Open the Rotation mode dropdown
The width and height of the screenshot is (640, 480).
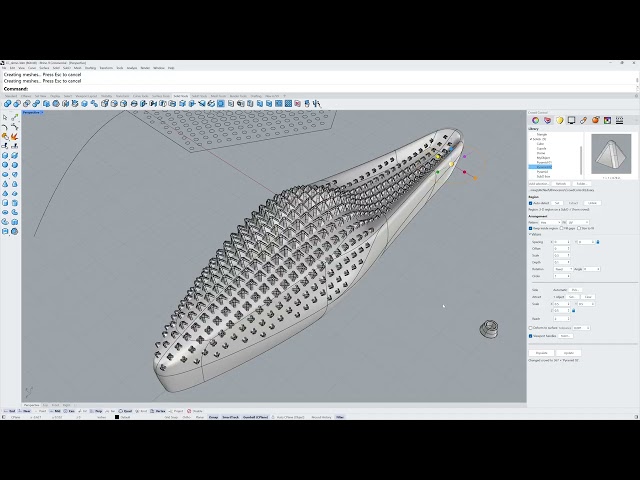(563, 269)
